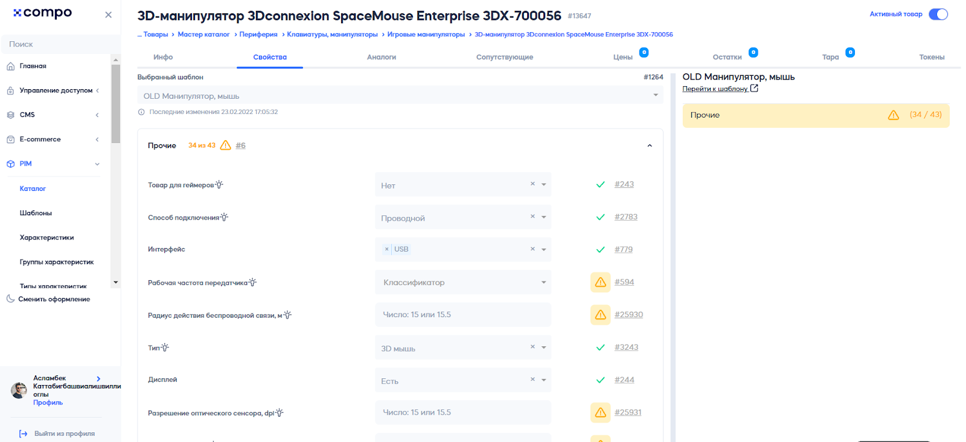Expand the Управление доступом menu chevron
Screen dimensions: 966x442
[97, 91]
